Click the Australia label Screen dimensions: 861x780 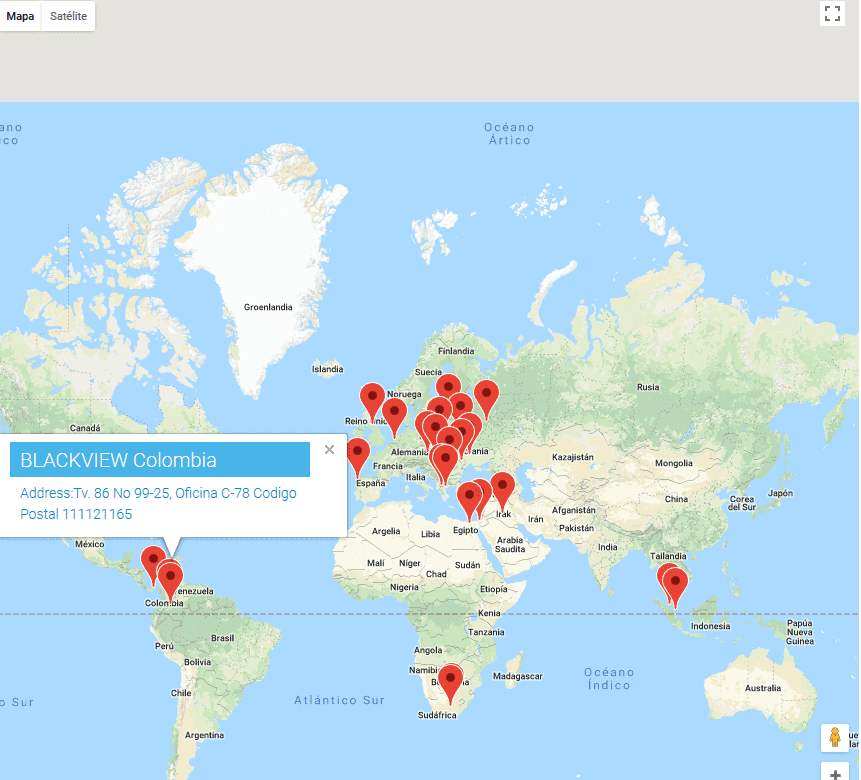tap(763, 688)
